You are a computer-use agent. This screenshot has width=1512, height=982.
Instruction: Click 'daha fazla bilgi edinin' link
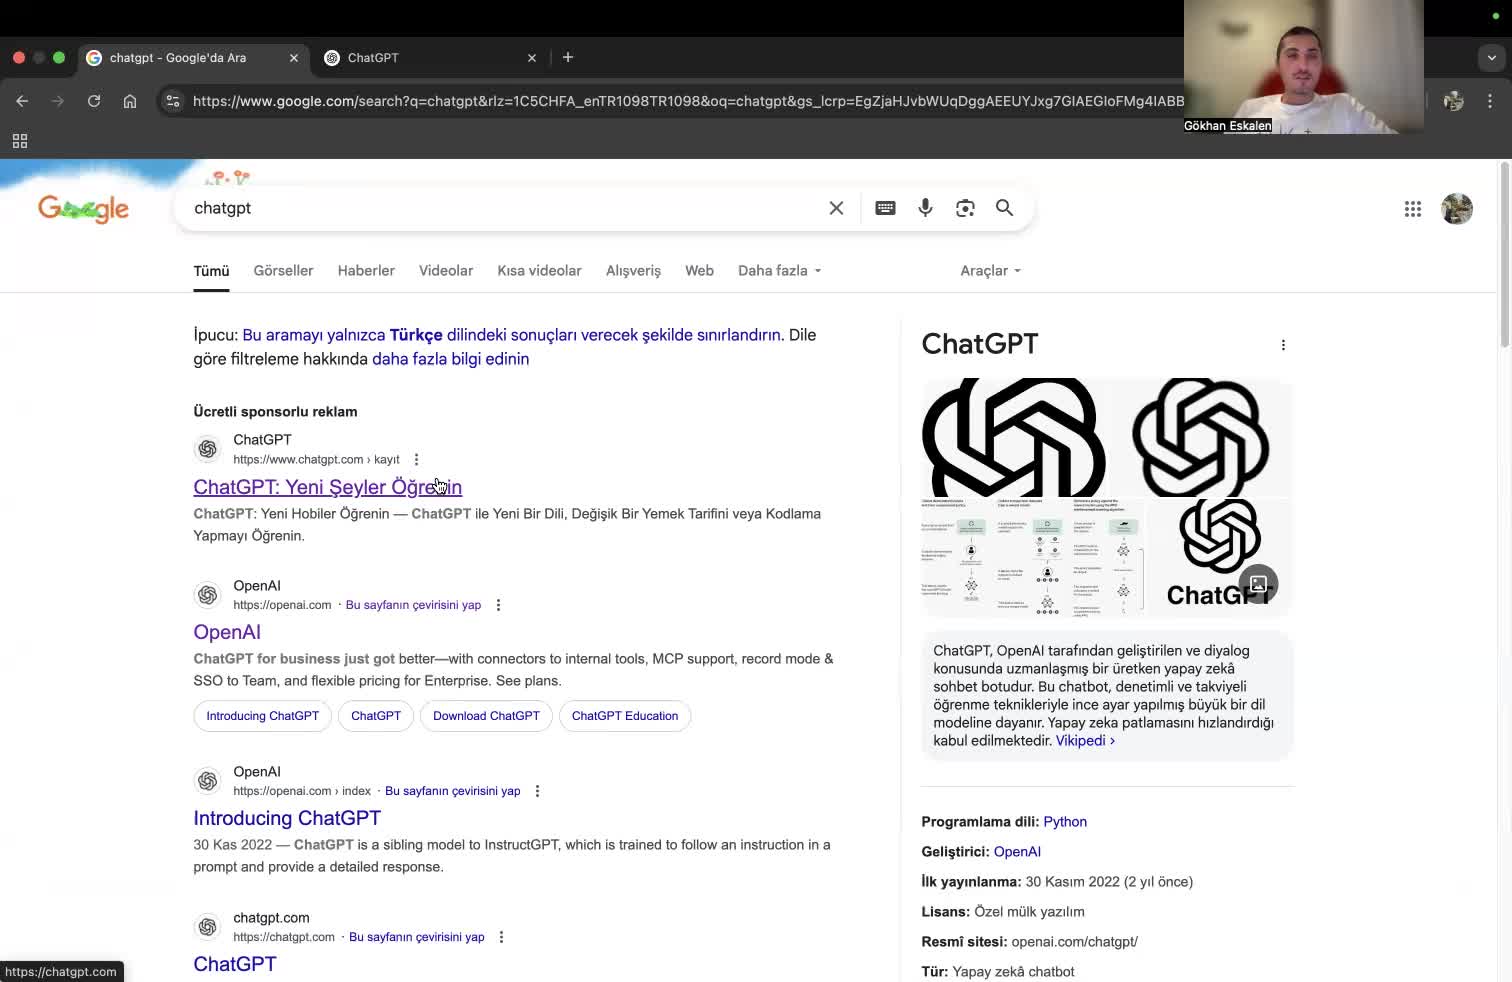tap(450, 359)
